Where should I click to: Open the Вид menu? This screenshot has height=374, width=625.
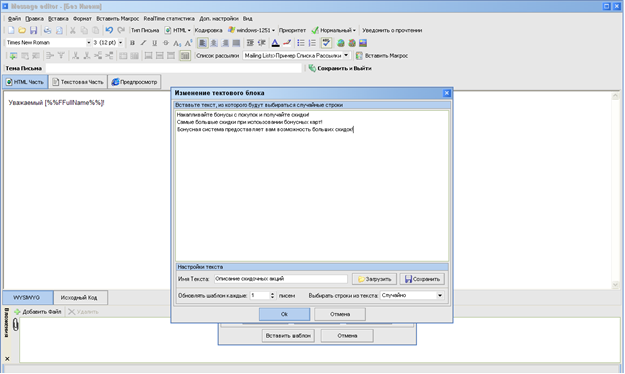(248, 19)
